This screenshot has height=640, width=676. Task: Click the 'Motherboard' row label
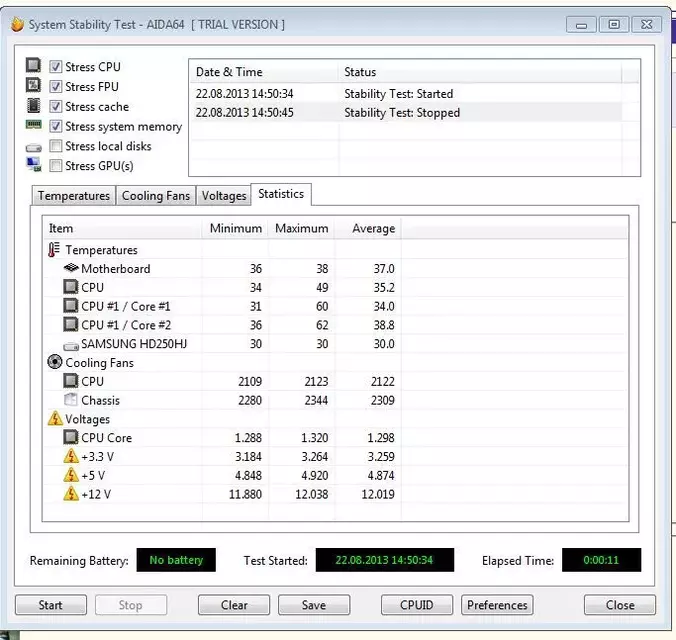116,269
